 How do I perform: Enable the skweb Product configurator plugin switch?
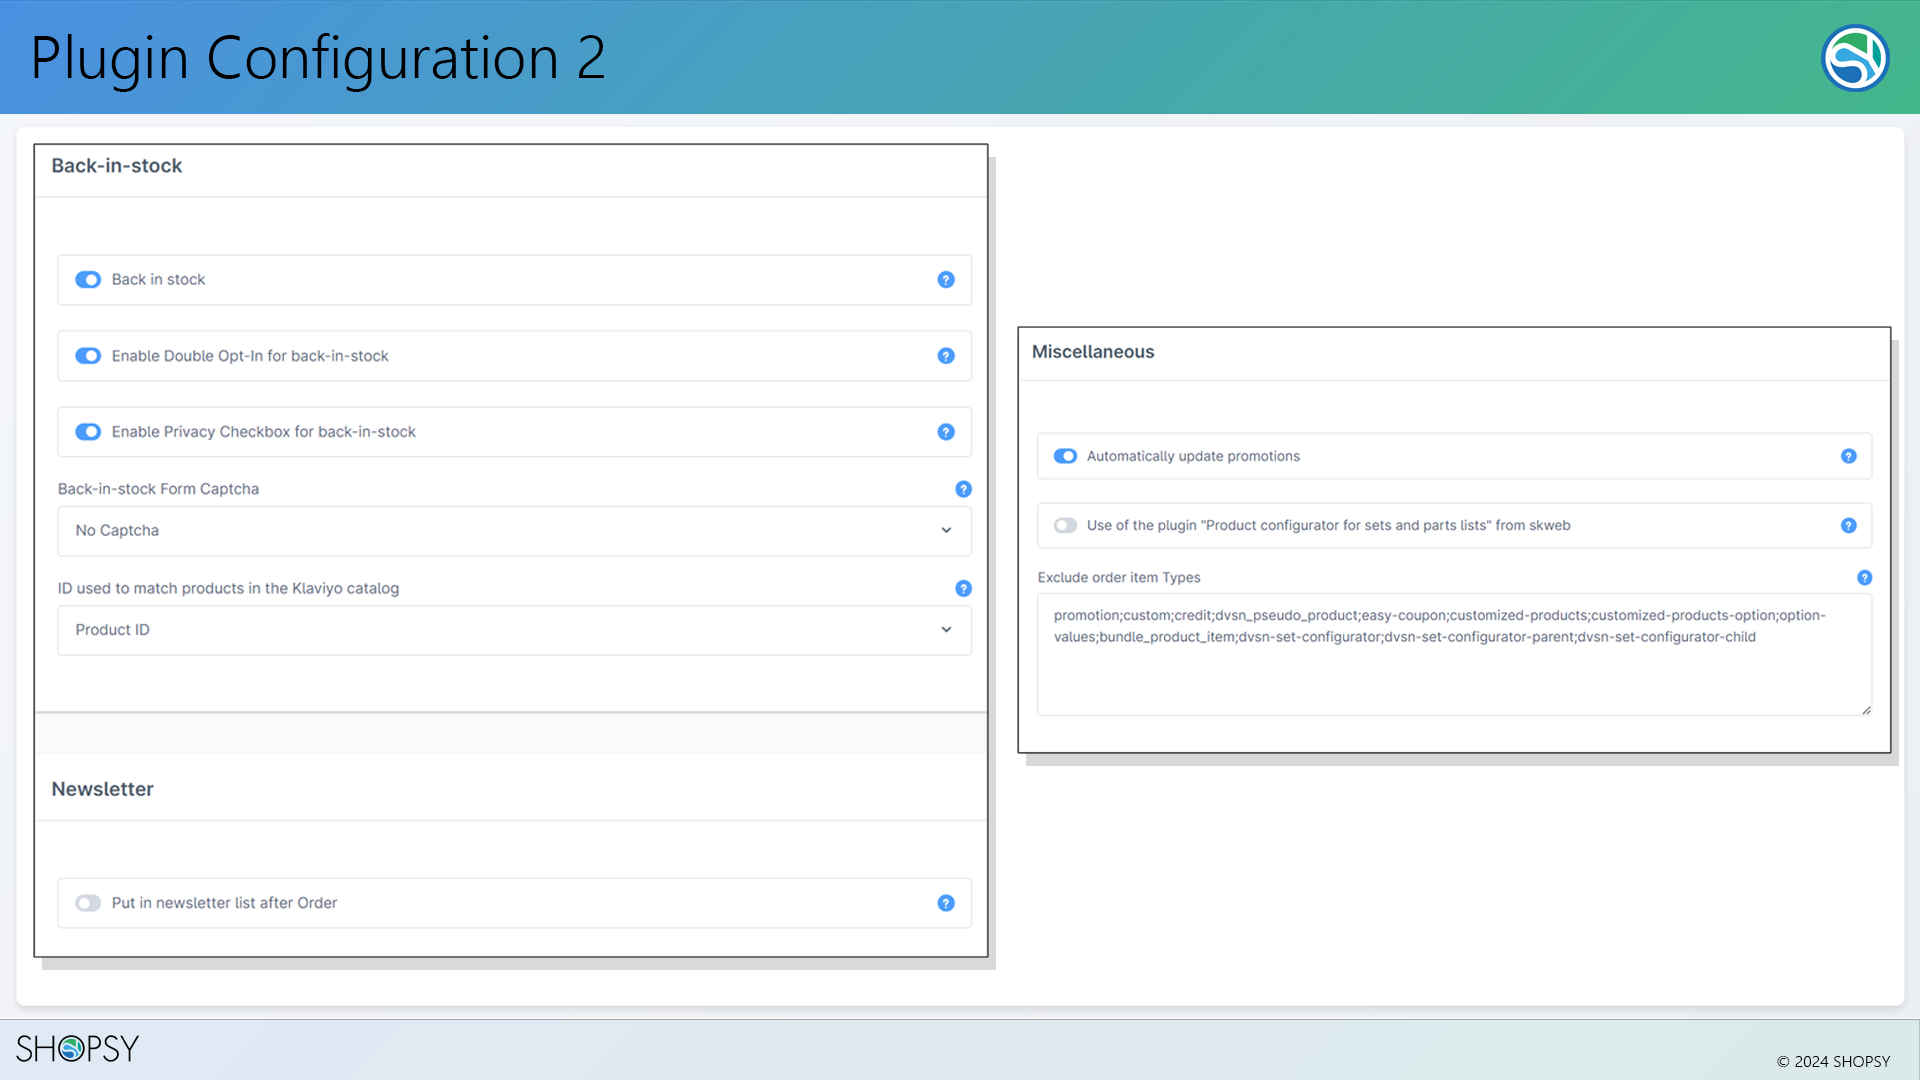tap(1065, 526)
